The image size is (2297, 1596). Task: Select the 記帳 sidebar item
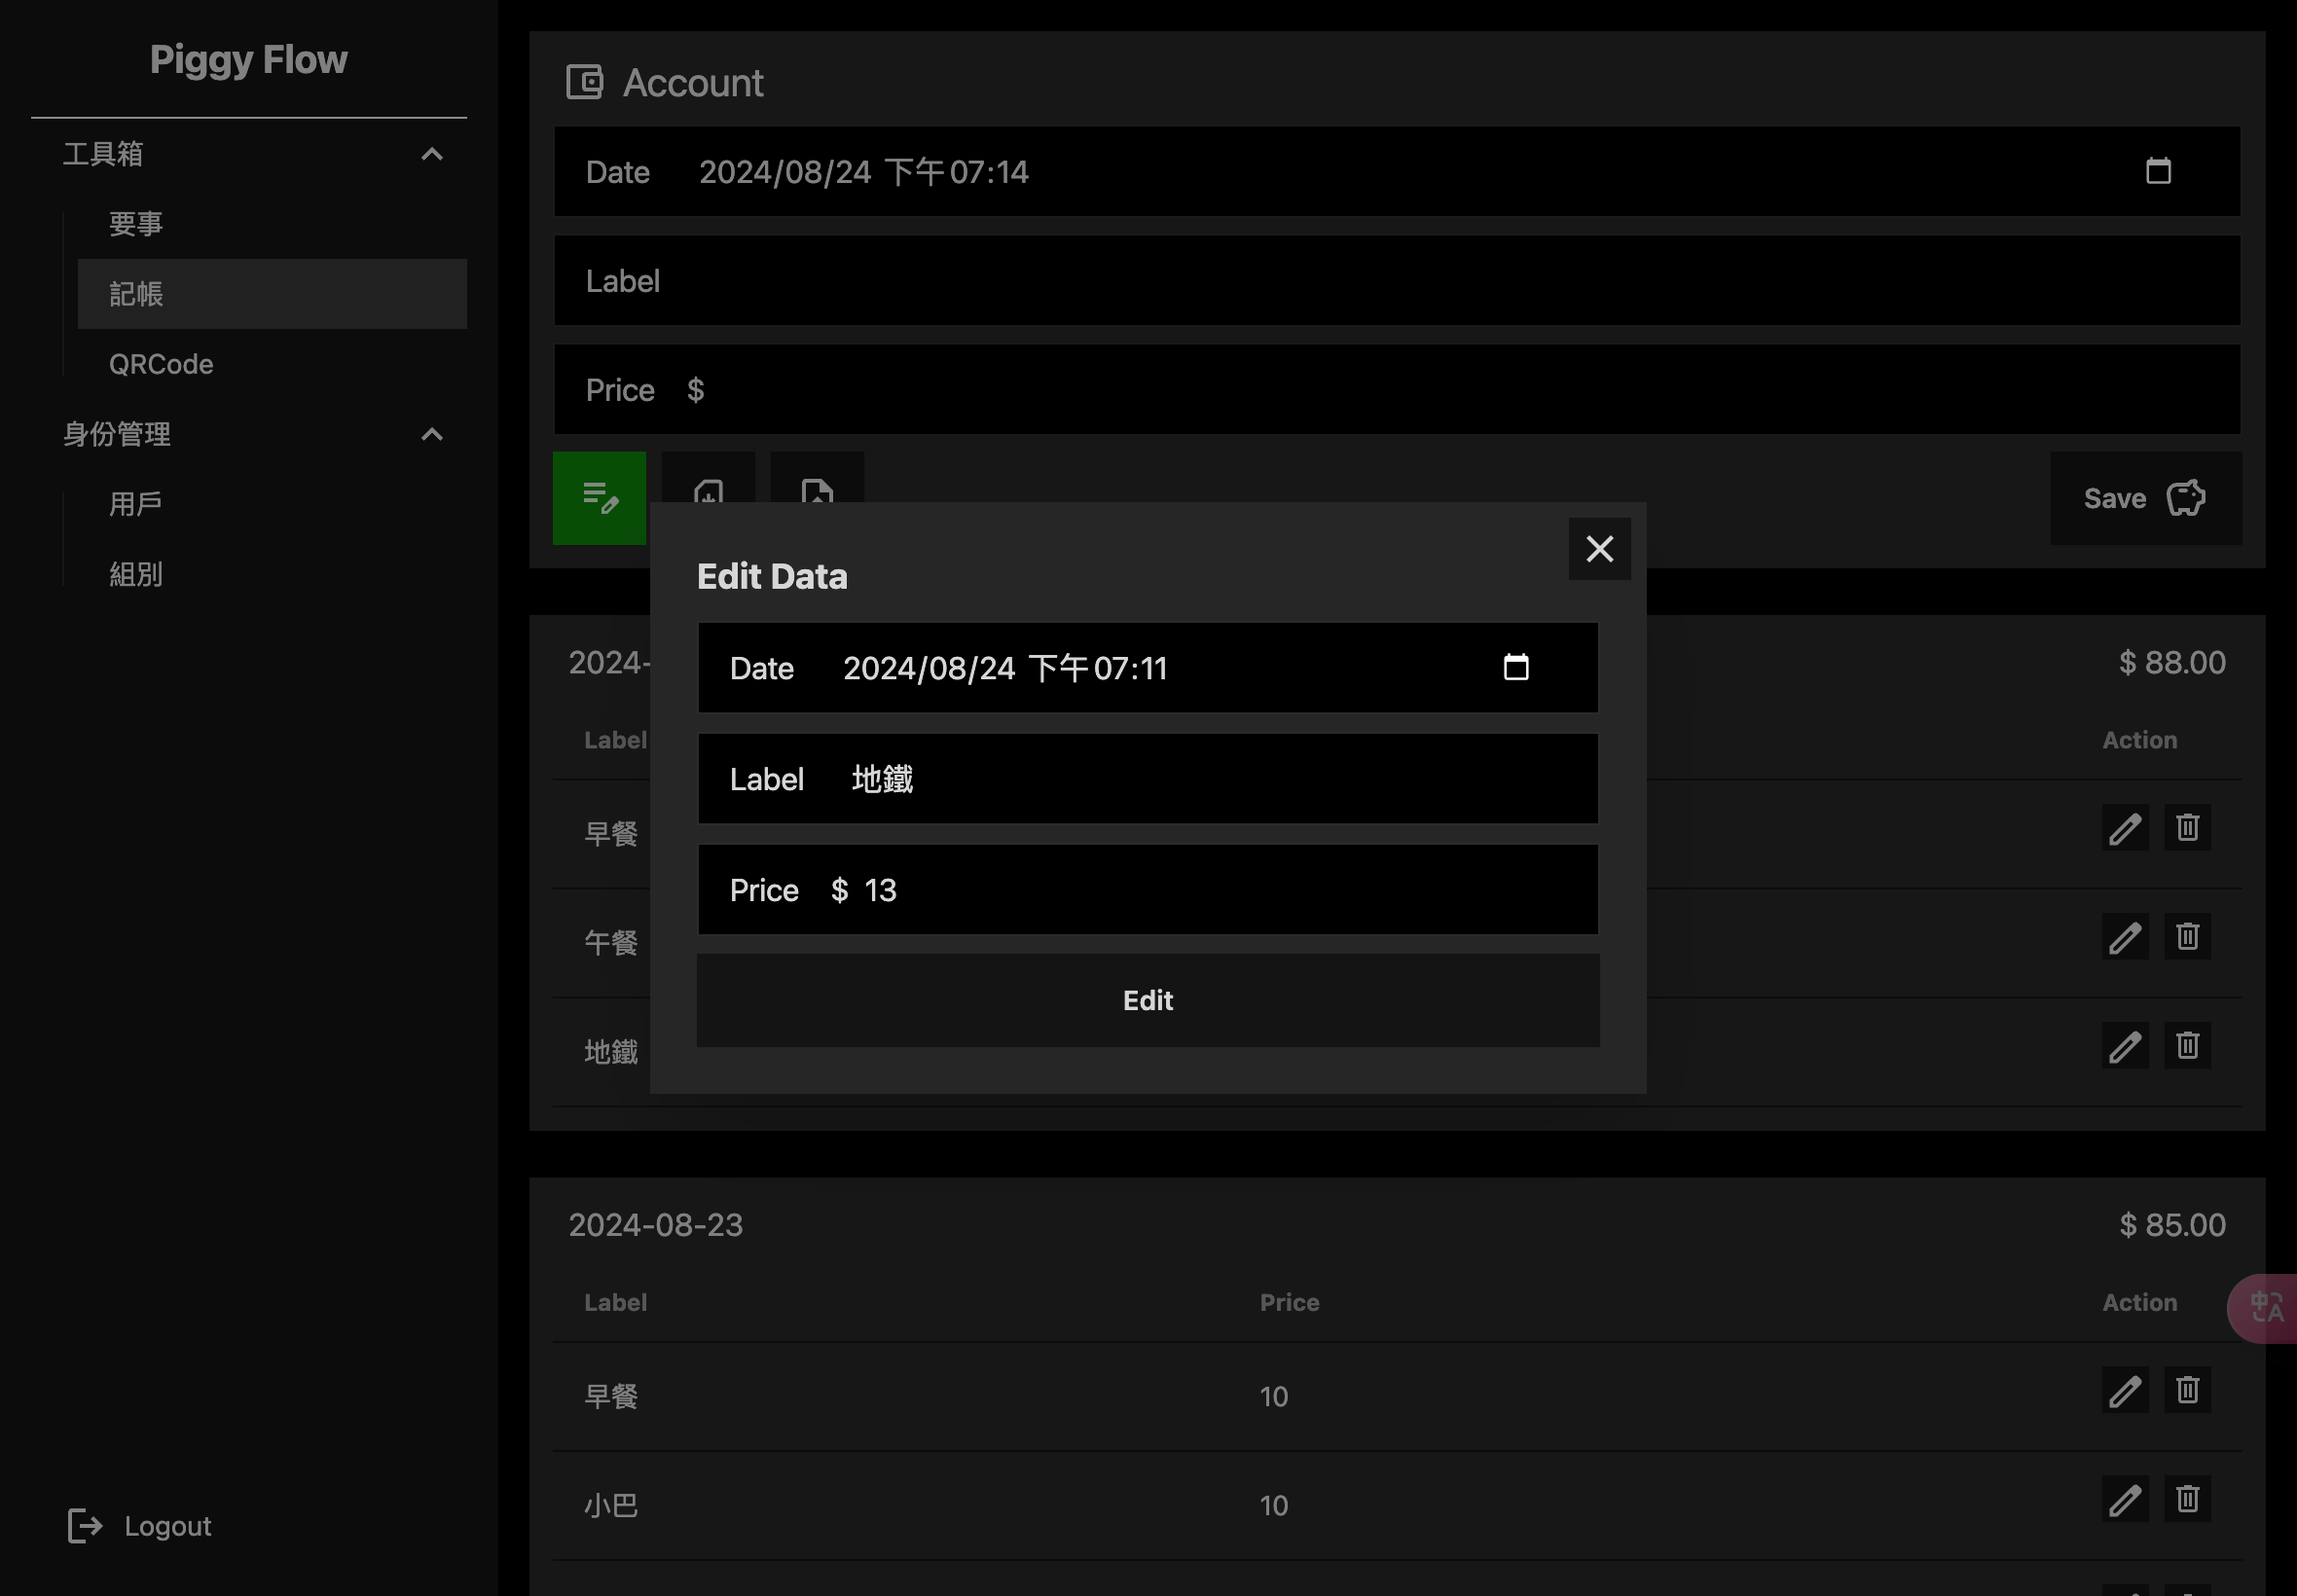(x=272, y=294)
